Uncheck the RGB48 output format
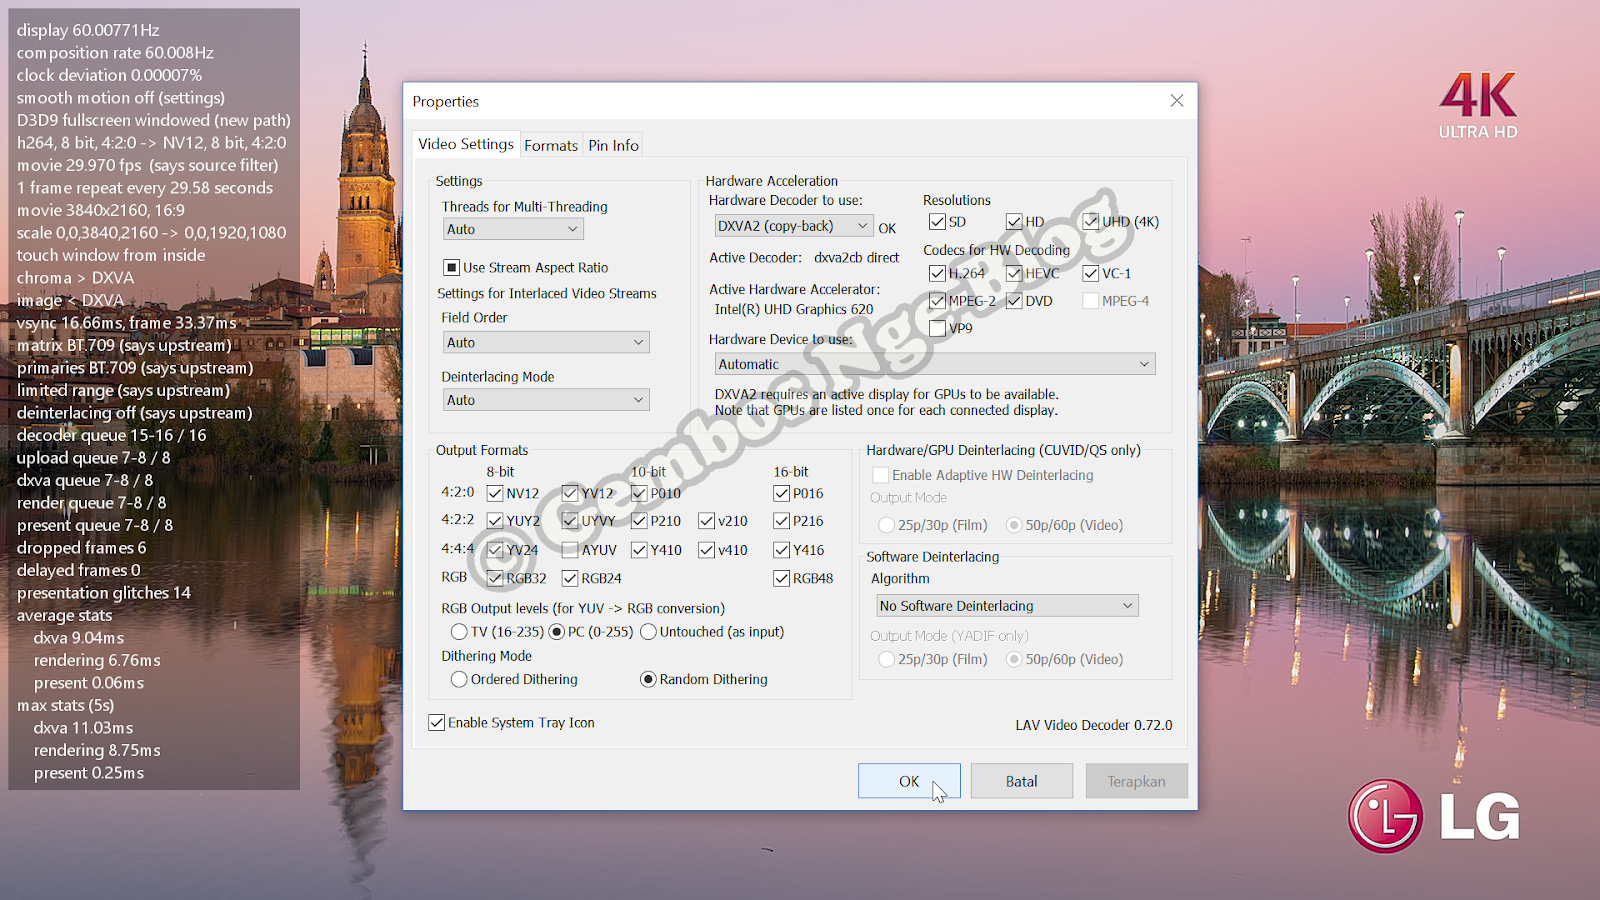 781,578
